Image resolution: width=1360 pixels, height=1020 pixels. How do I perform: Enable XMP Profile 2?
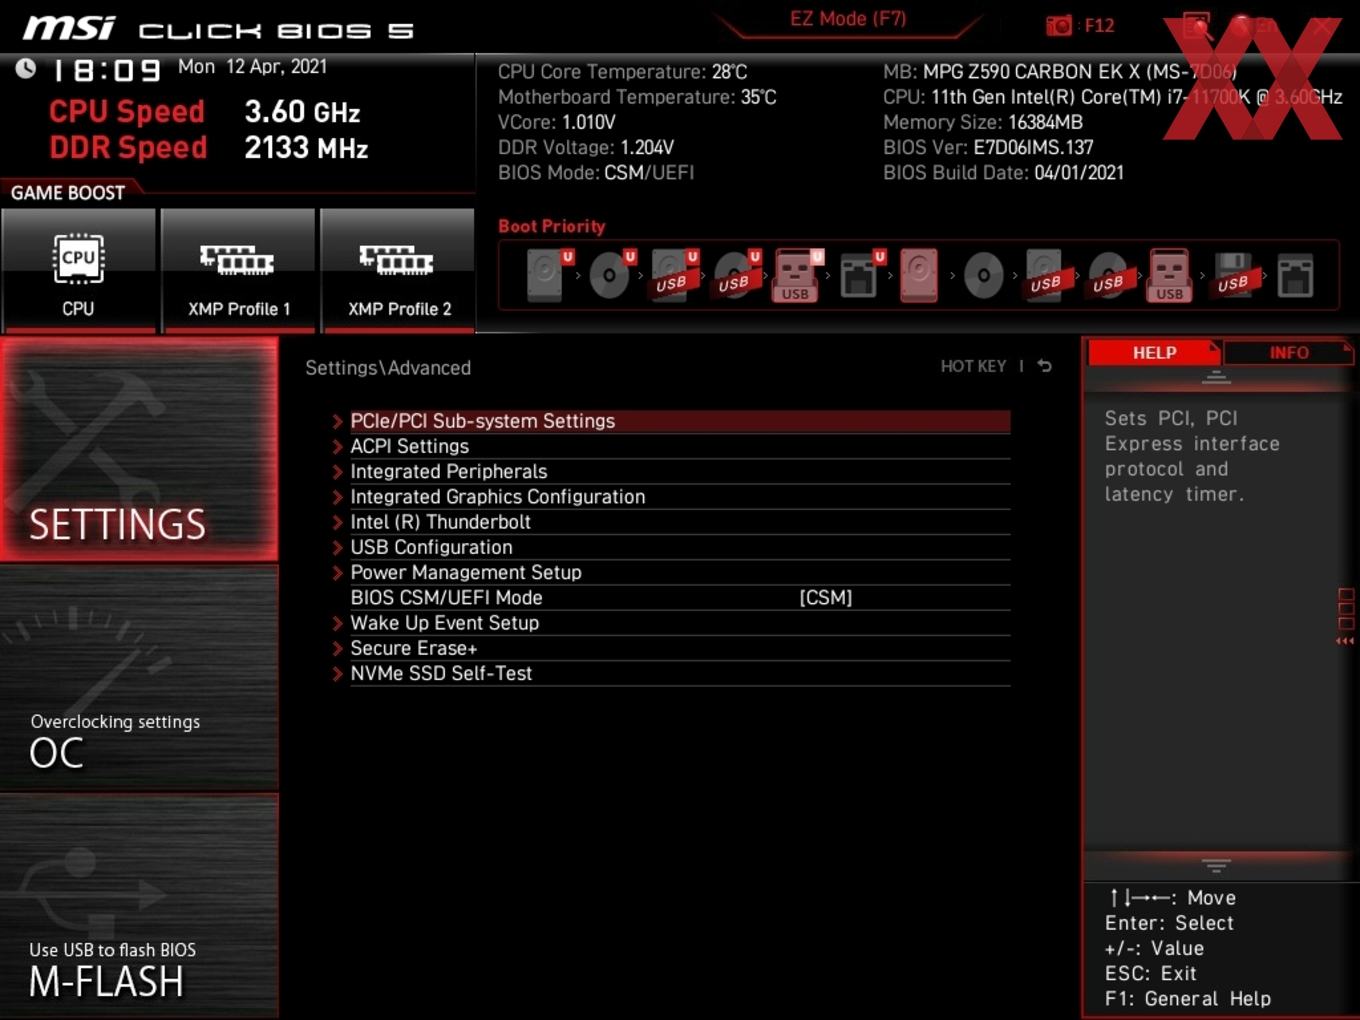point(398,270)
